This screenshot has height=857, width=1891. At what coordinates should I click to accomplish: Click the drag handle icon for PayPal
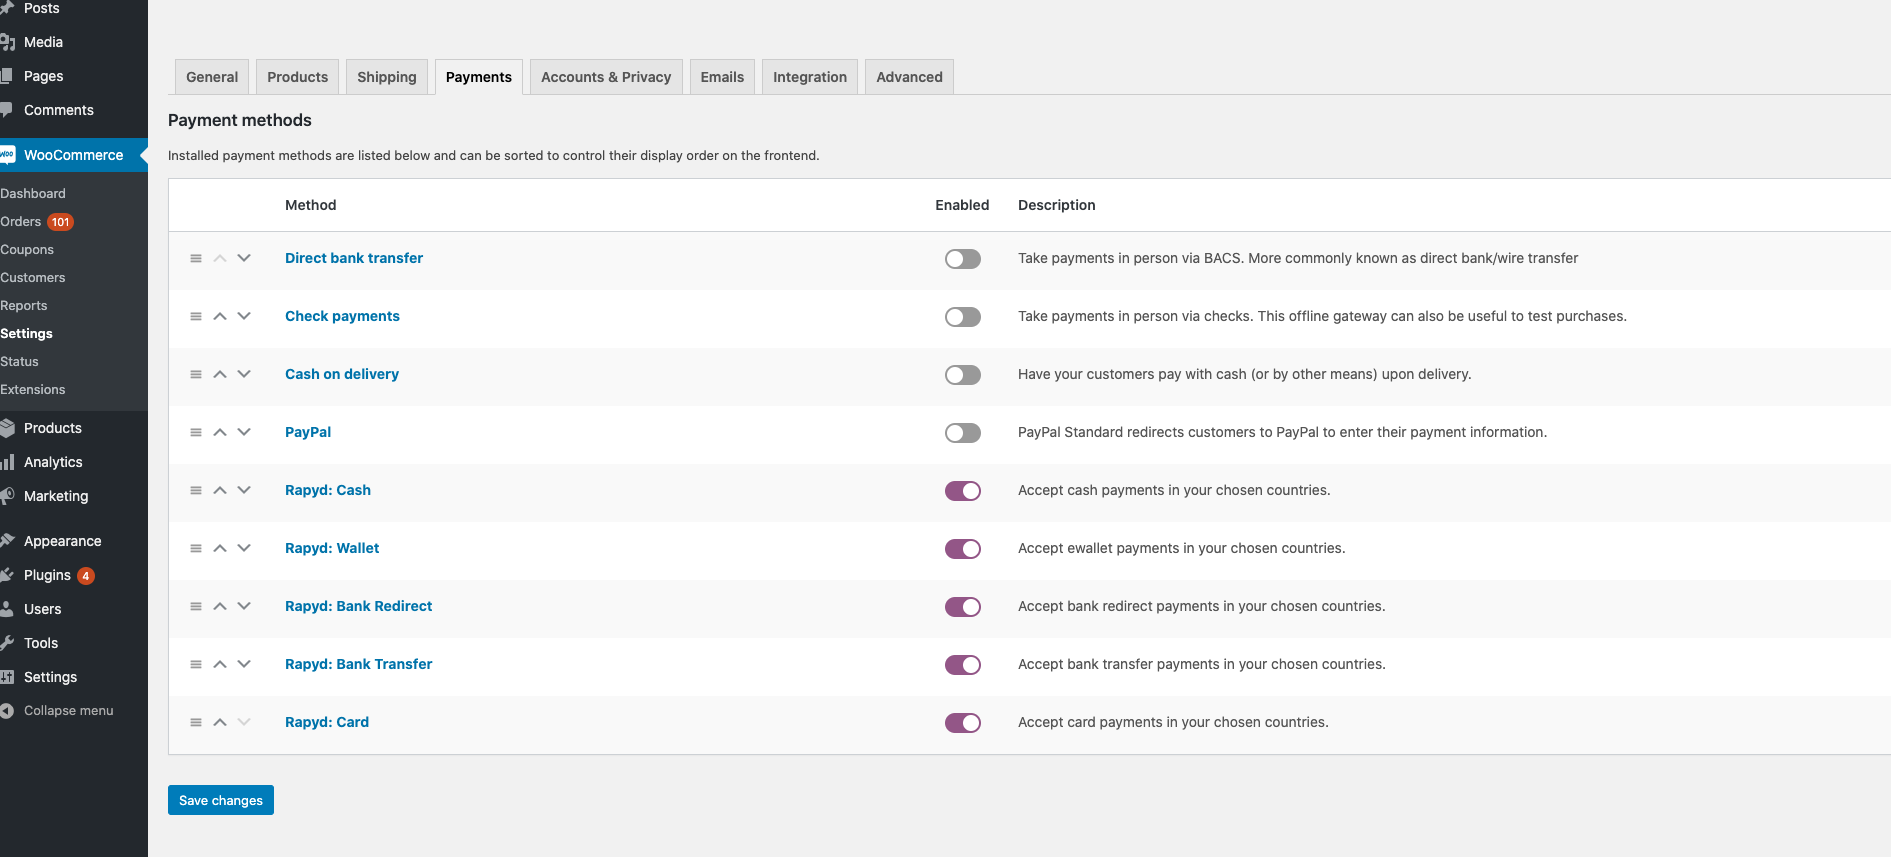point(196,433)
